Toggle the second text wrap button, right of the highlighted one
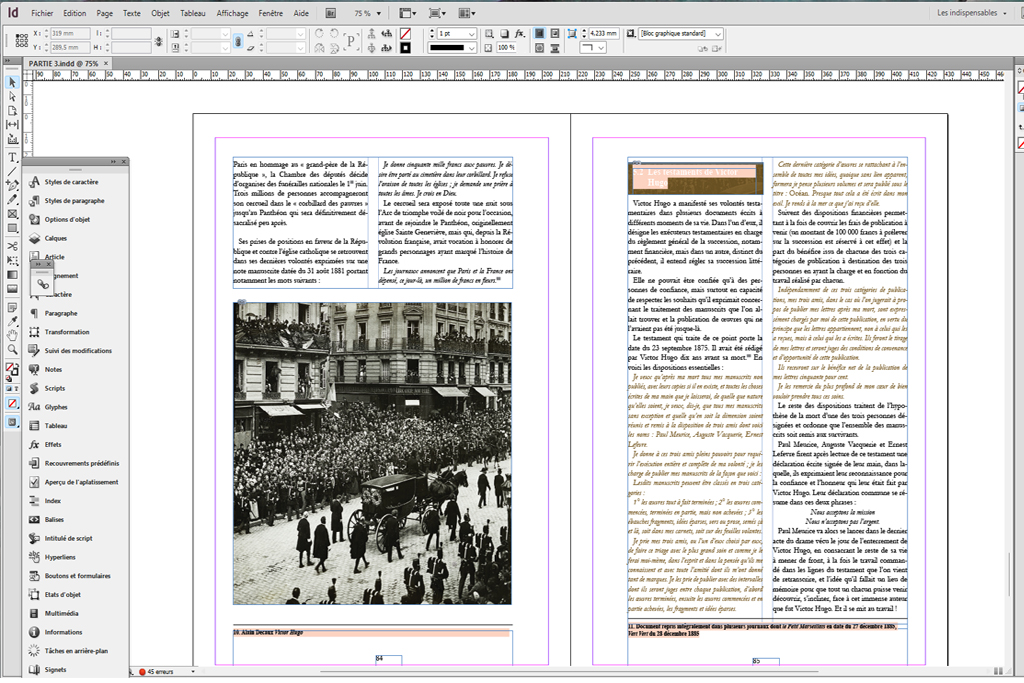The height and width of the screenshot is (683, 1024). click(554, 33)
